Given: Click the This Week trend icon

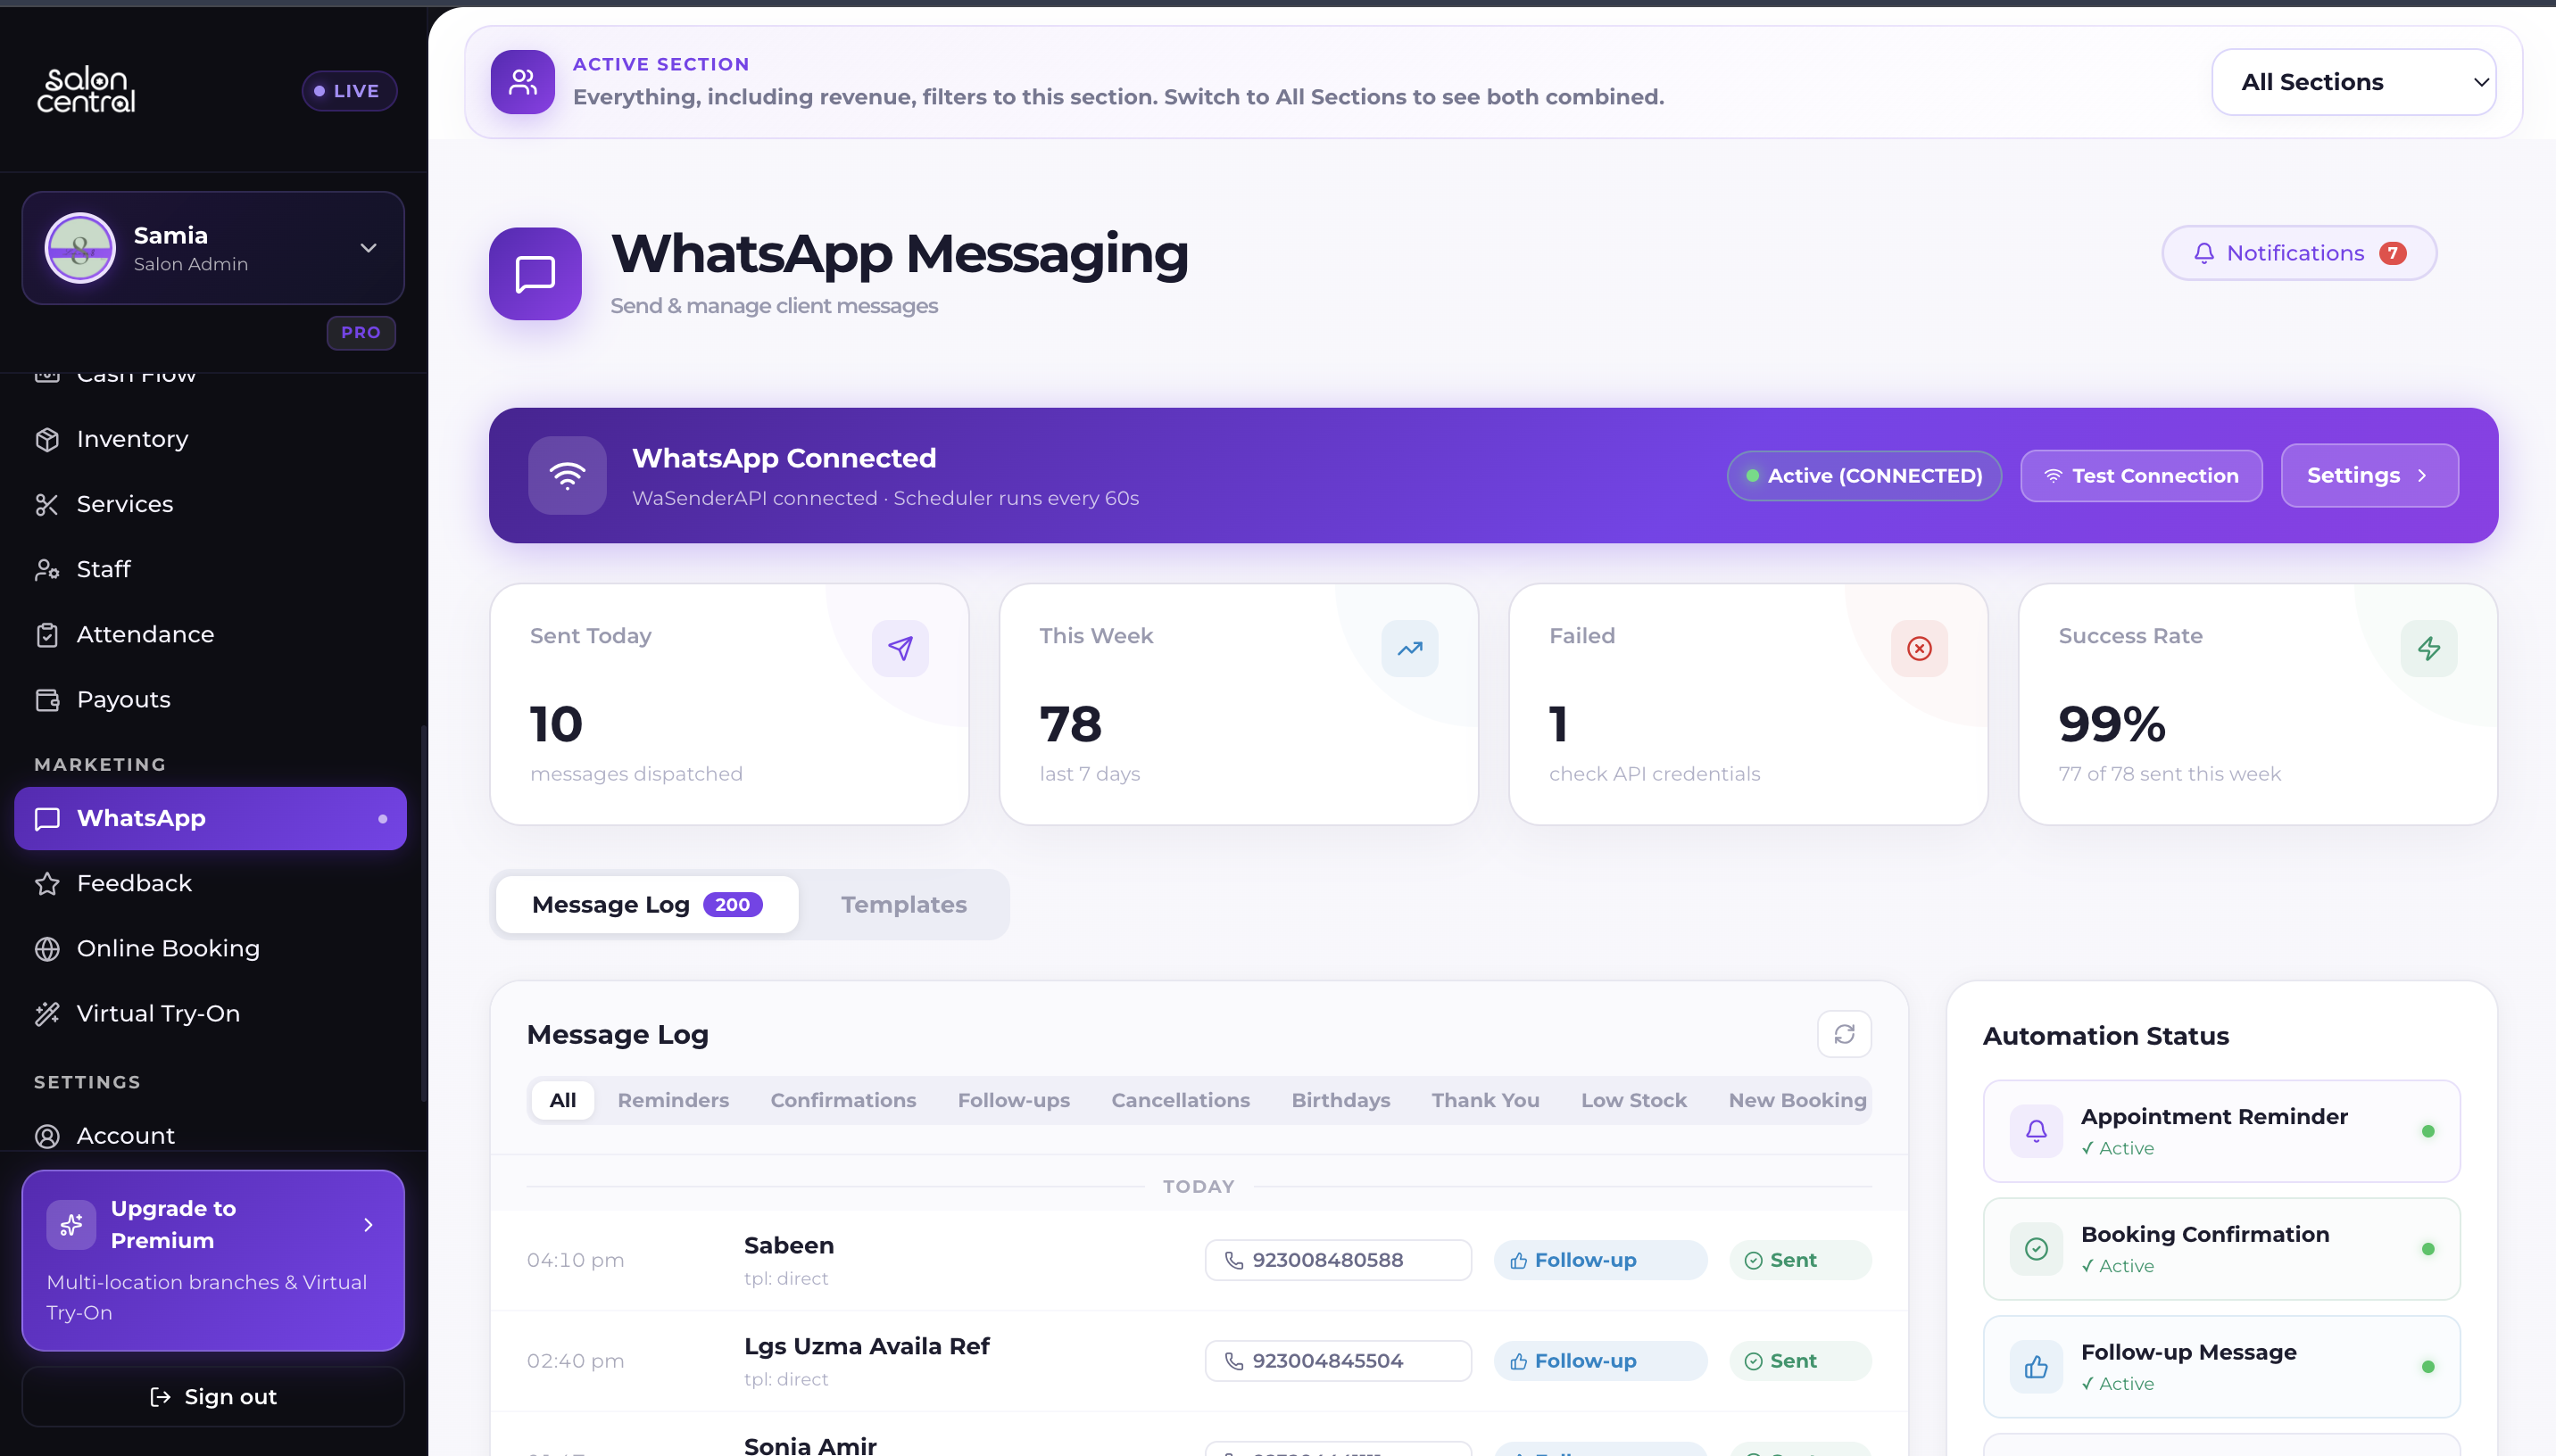Looking at the screenshot, I should click(x=1410, y=648).
